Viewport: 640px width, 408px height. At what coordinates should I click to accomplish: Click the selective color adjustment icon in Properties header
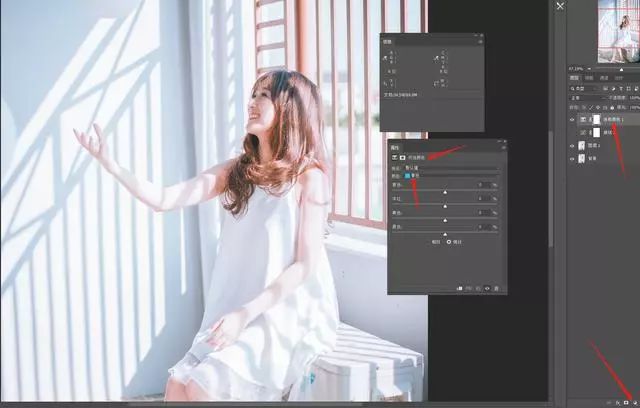point(395,157)
